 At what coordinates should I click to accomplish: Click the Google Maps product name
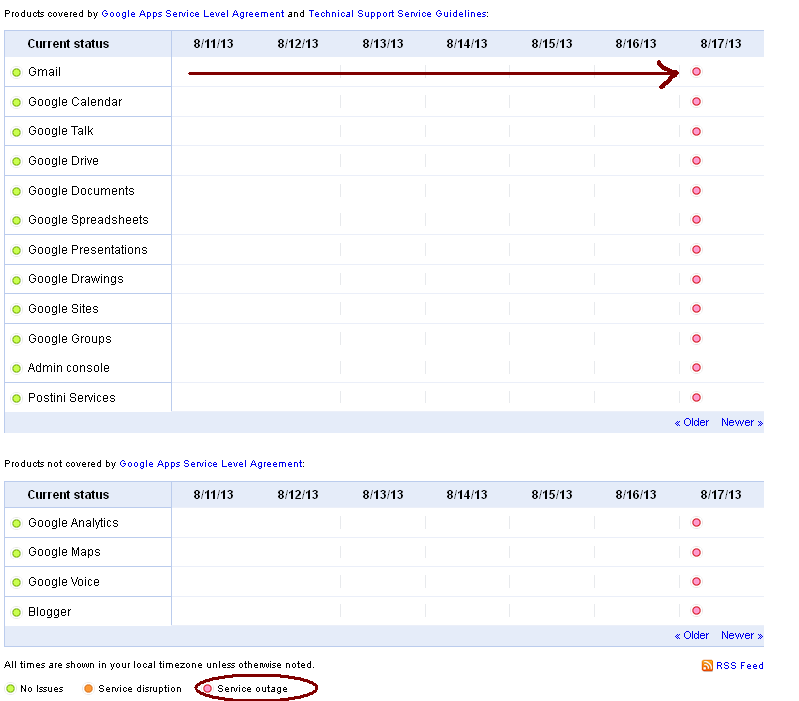[64, 552]
